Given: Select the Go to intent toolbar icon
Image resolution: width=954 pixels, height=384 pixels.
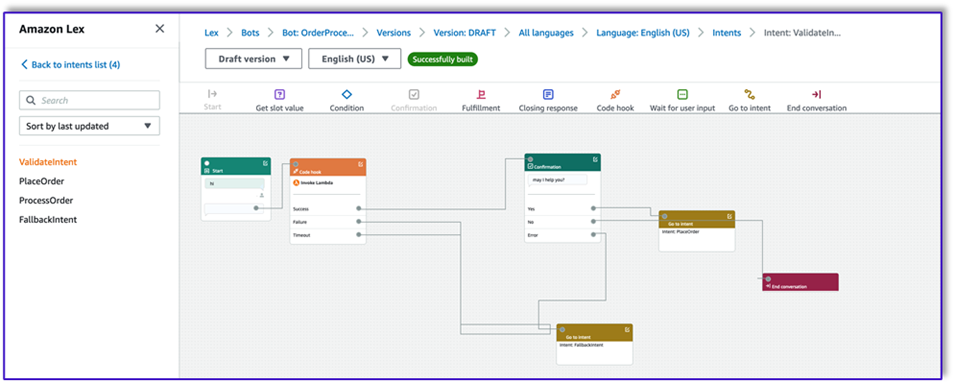Looking at the screenshot, I should [750, 94].
